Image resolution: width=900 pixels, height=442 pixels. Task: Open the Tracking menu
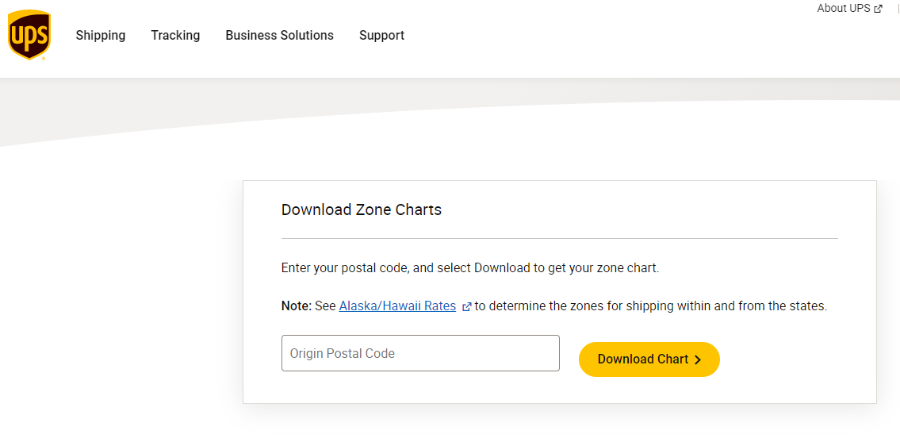point(175,35)
